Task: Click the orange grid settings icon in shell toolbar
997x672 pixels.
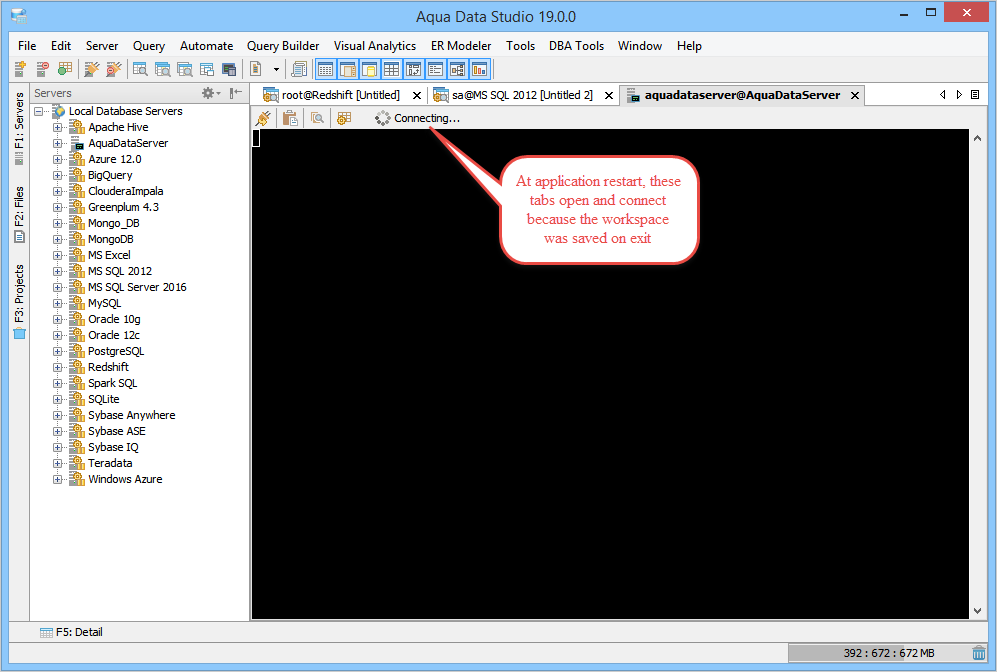Action: click(x=344, y=118)
